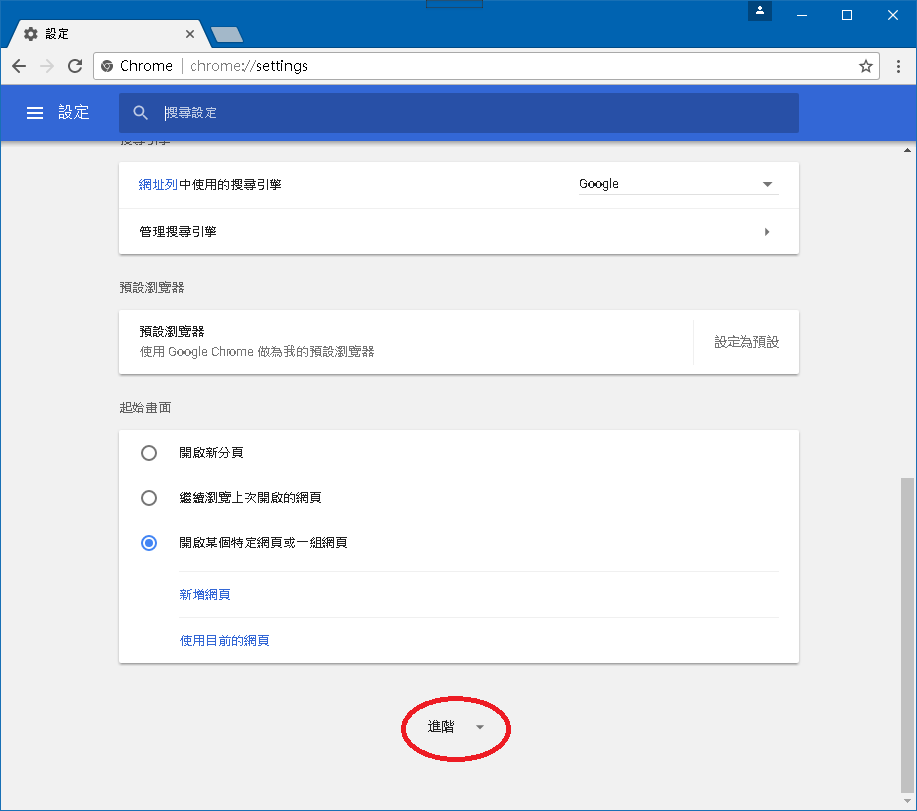
Task: Open the Google search engine dropdown
Action: (676, 184)
